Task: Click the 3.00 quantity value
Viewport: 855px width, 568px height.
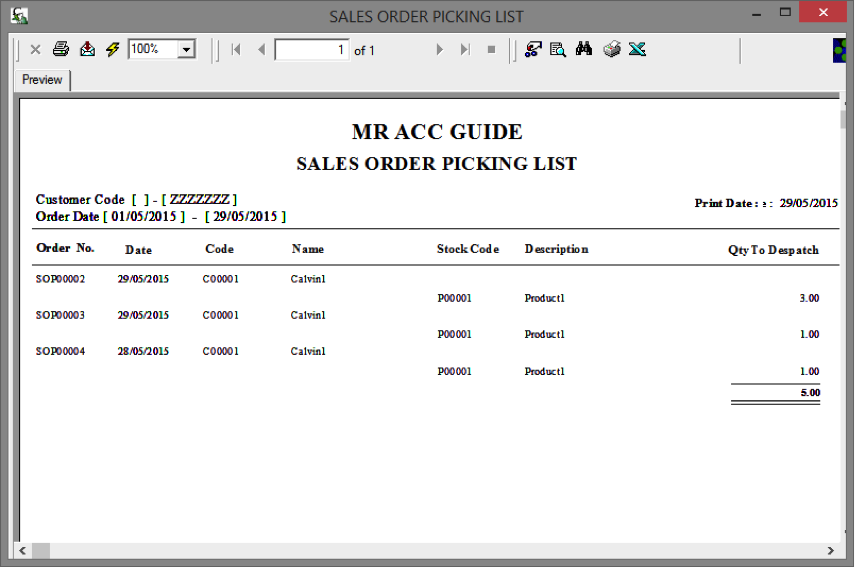Action: pyautogui.click(x=809, y=298)
